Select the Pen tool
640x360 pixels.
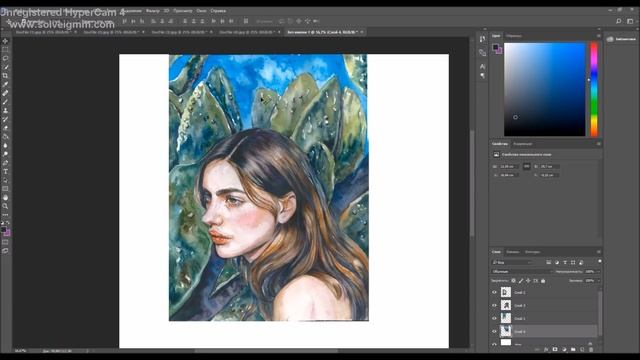5,163
